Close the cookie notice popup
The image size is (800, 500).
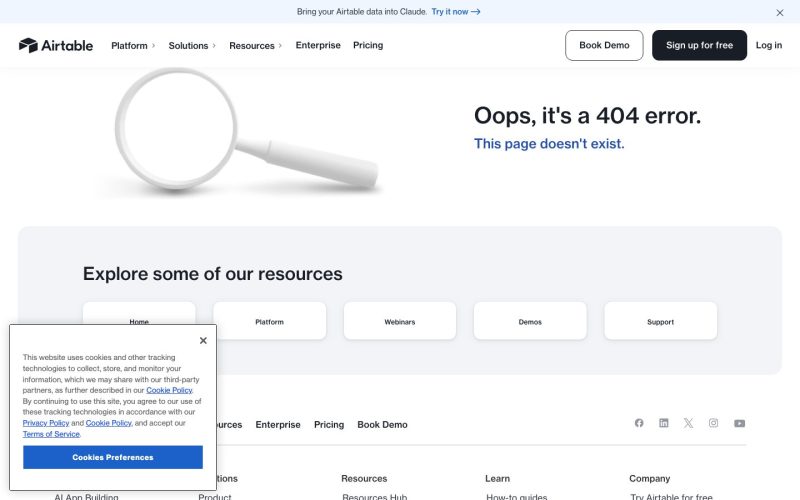click(203, 340)
